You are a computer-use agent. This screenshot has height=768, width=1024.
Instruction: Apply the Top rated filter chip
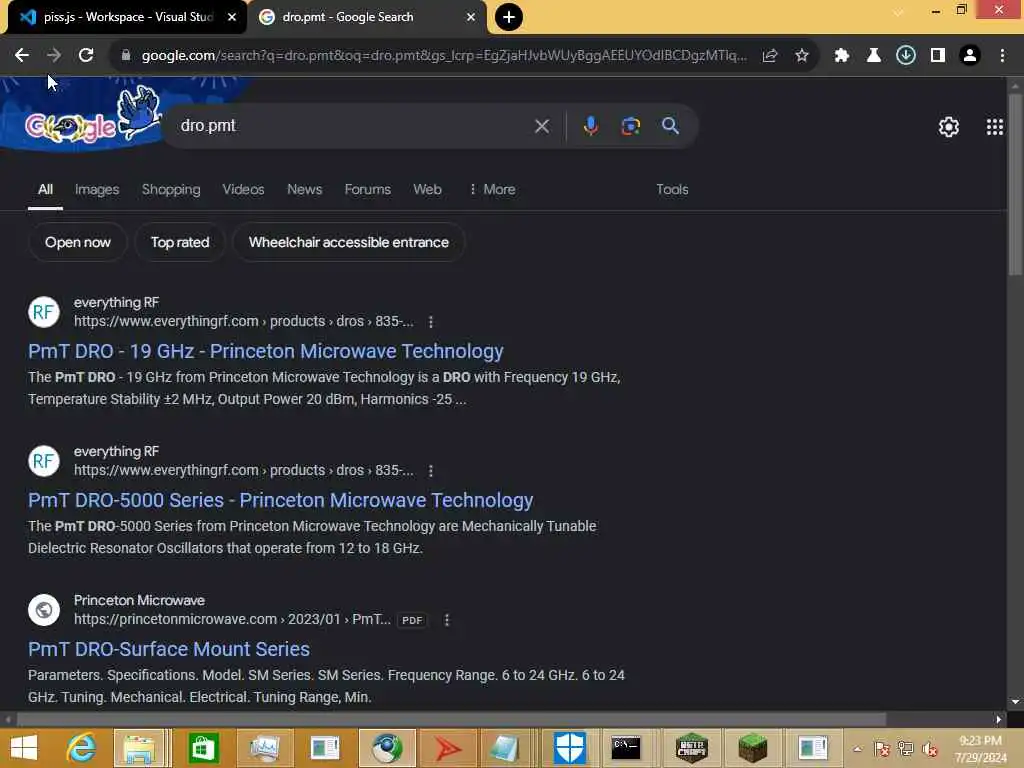pos(180,242)
